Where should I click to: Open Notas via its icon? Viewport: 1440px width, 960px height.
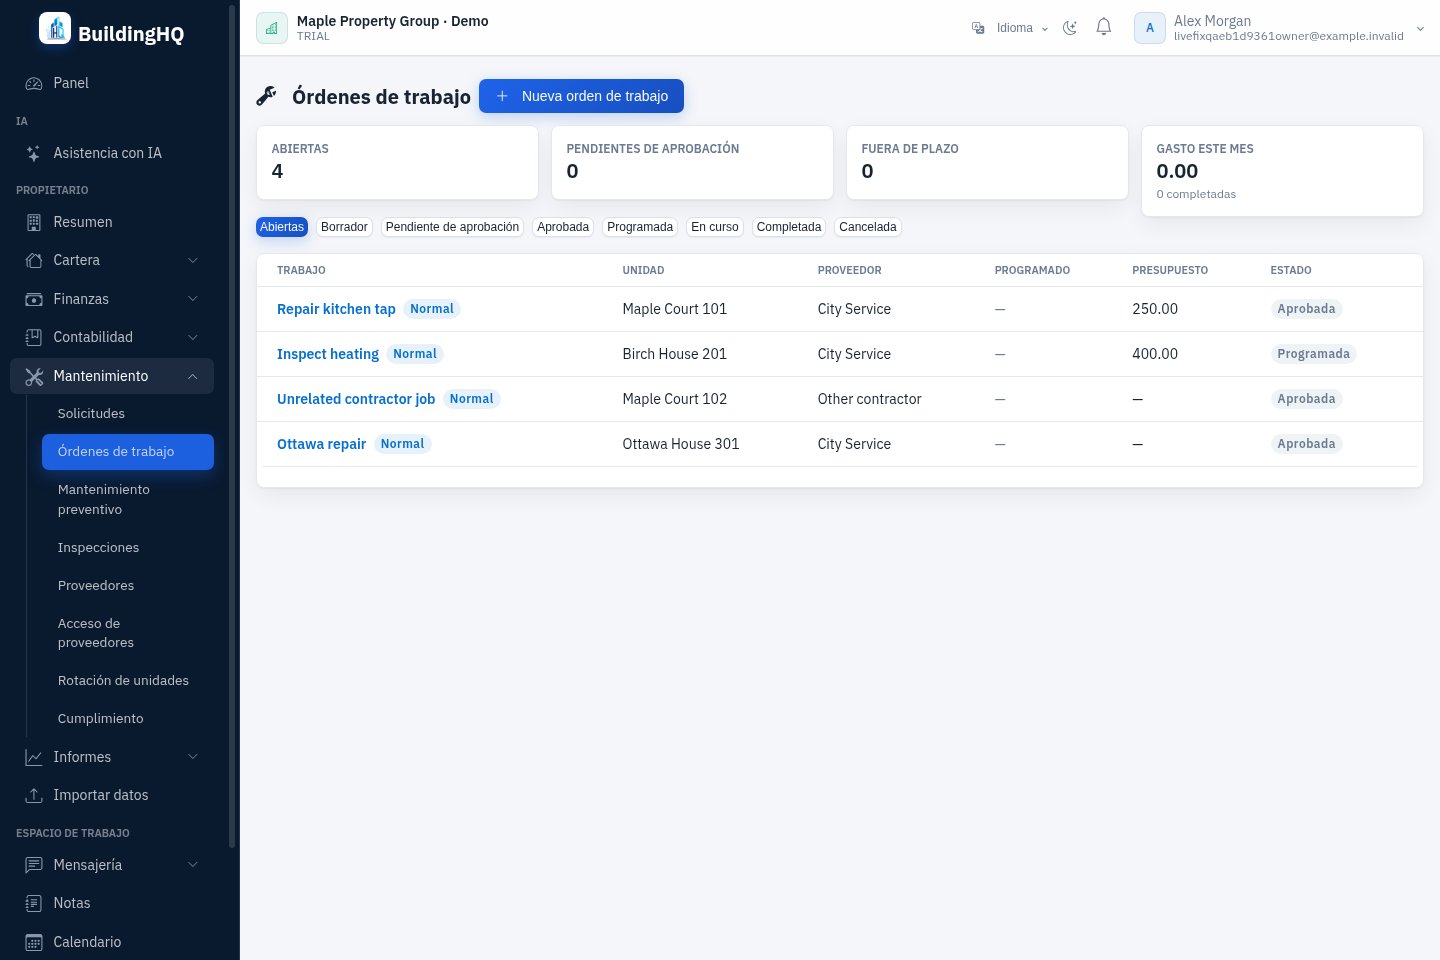(x=34, y=903)
